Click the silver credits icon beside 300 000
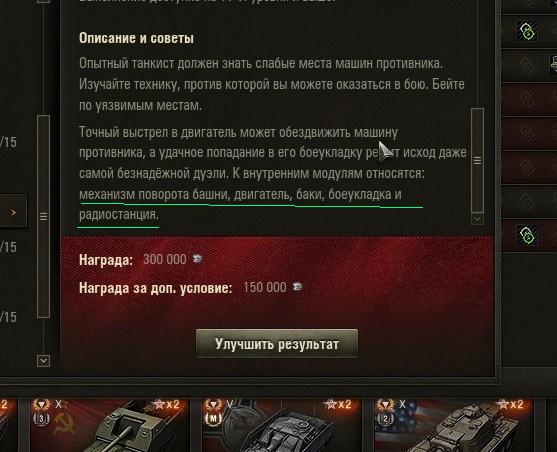The height and width of the screenshot is (452, 557). coord(198,259)
